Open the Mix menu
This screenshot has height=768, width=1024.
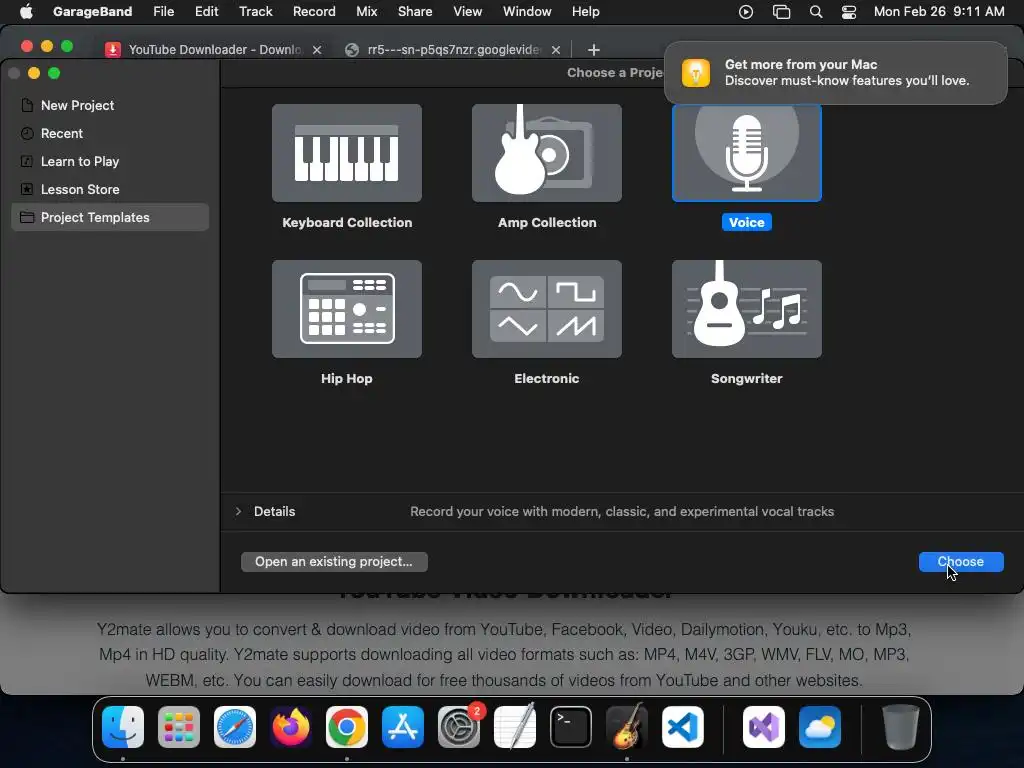[366, 12]
